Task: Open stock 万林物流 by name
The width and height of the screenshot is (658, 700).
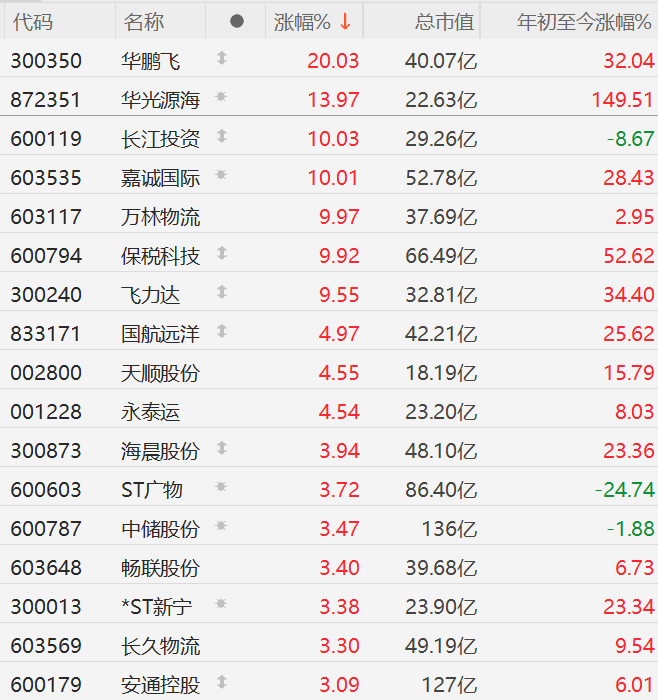Action: click(x=160, y=217)
